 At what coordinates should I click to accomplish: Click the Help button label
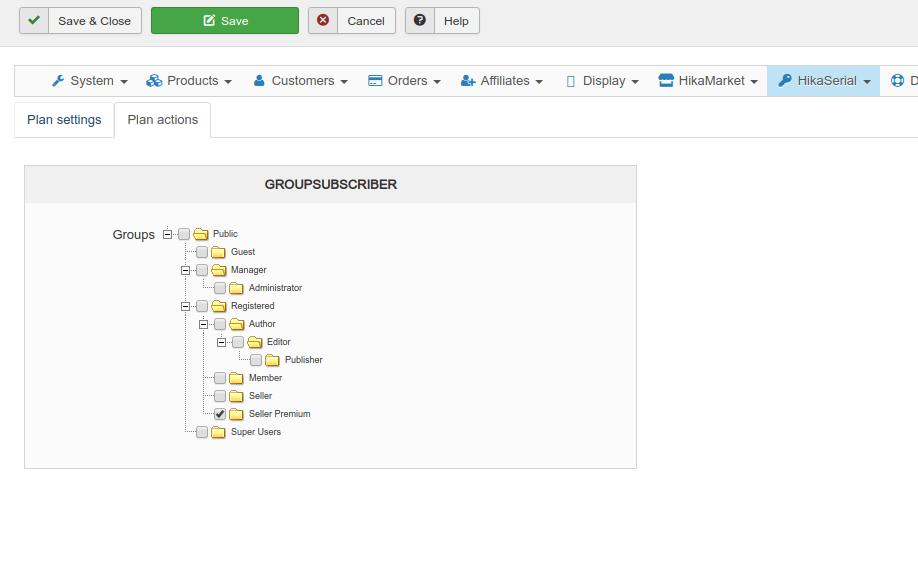pos(456,21)
